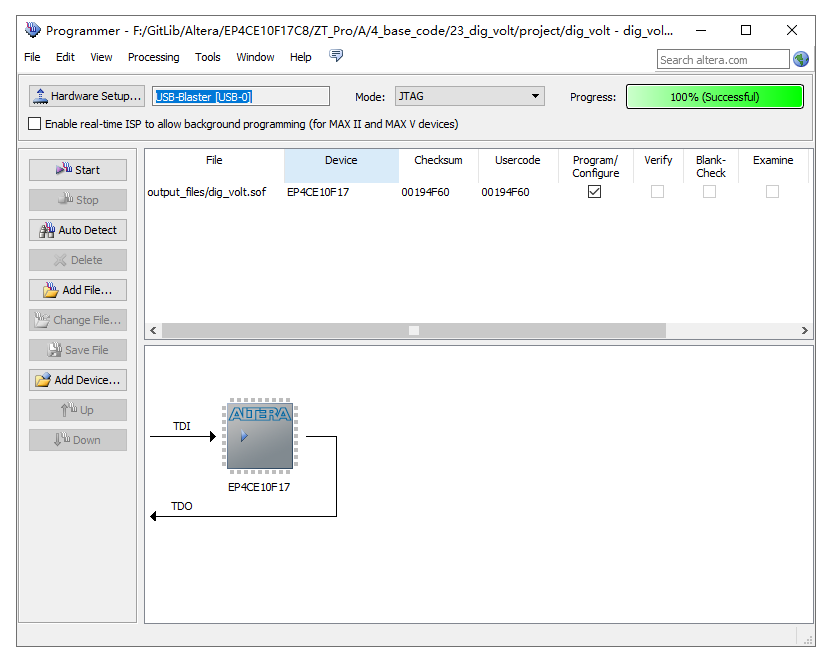Click checksum value 00194F60

426,192
